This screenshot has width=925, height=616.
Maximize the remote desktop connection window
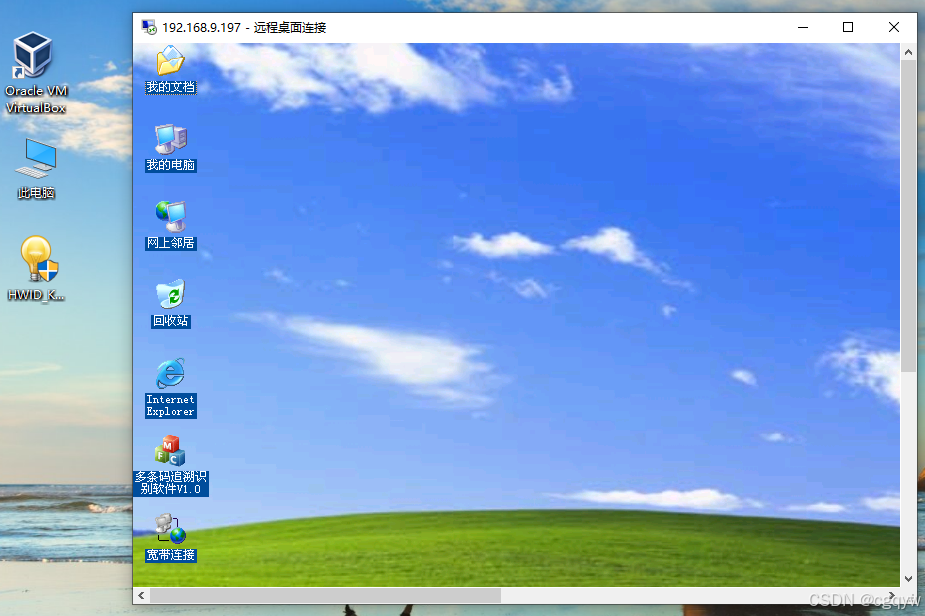point(848,27)
